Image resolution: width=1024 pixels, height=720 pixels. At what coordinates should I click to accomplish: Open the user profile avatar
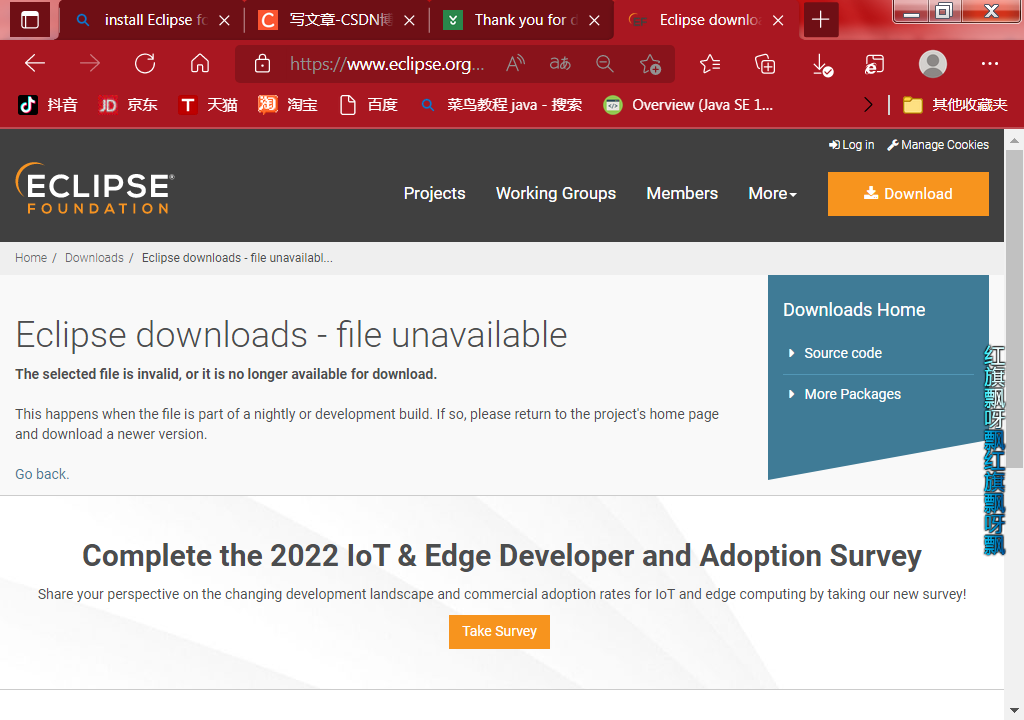pos(933,63)
